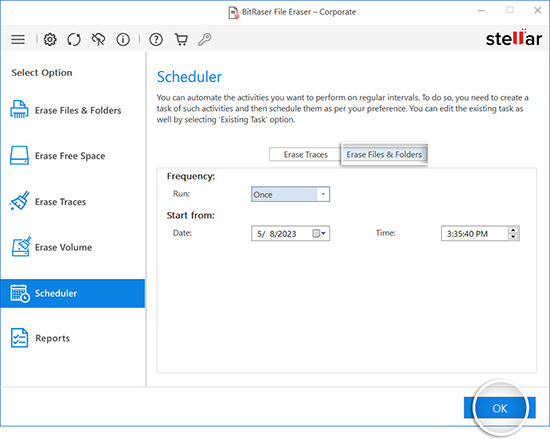
Task: Click the date field showing 5/8/2023
Action: (x=290, y=234)
